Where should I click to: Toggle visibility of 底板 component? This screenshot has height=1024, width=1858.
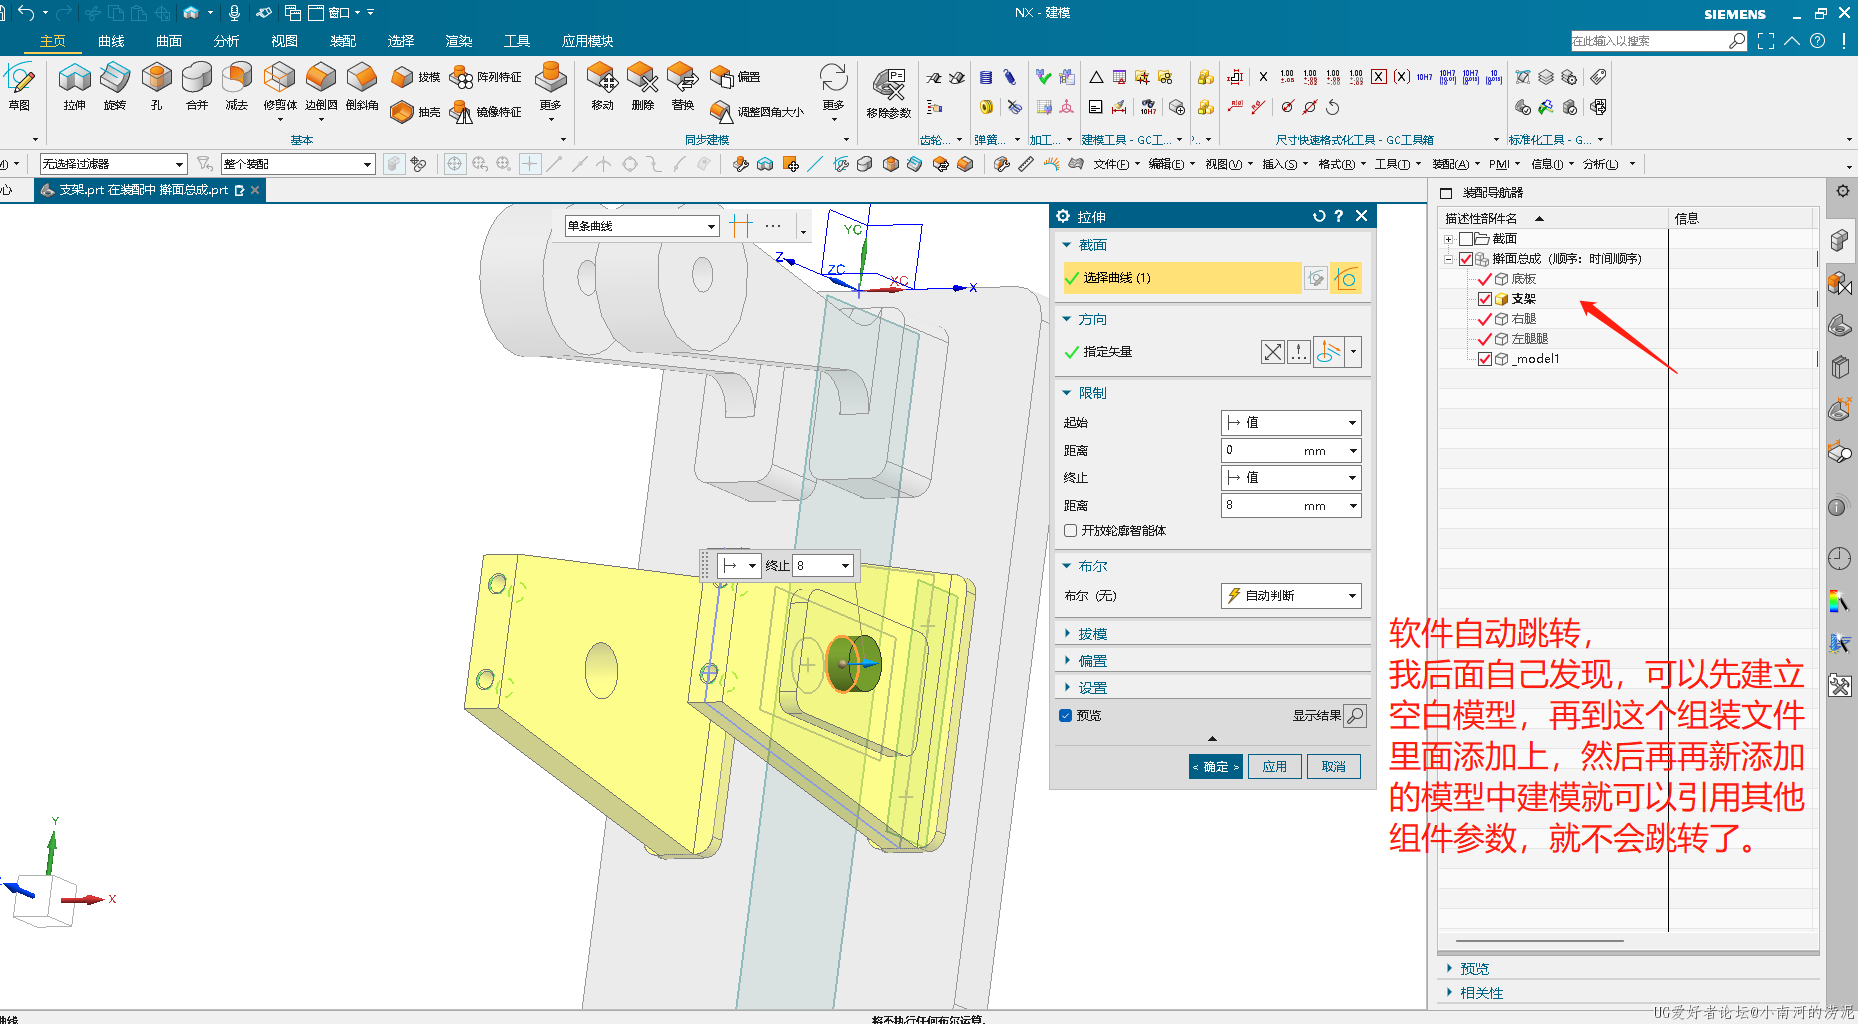1485,279
